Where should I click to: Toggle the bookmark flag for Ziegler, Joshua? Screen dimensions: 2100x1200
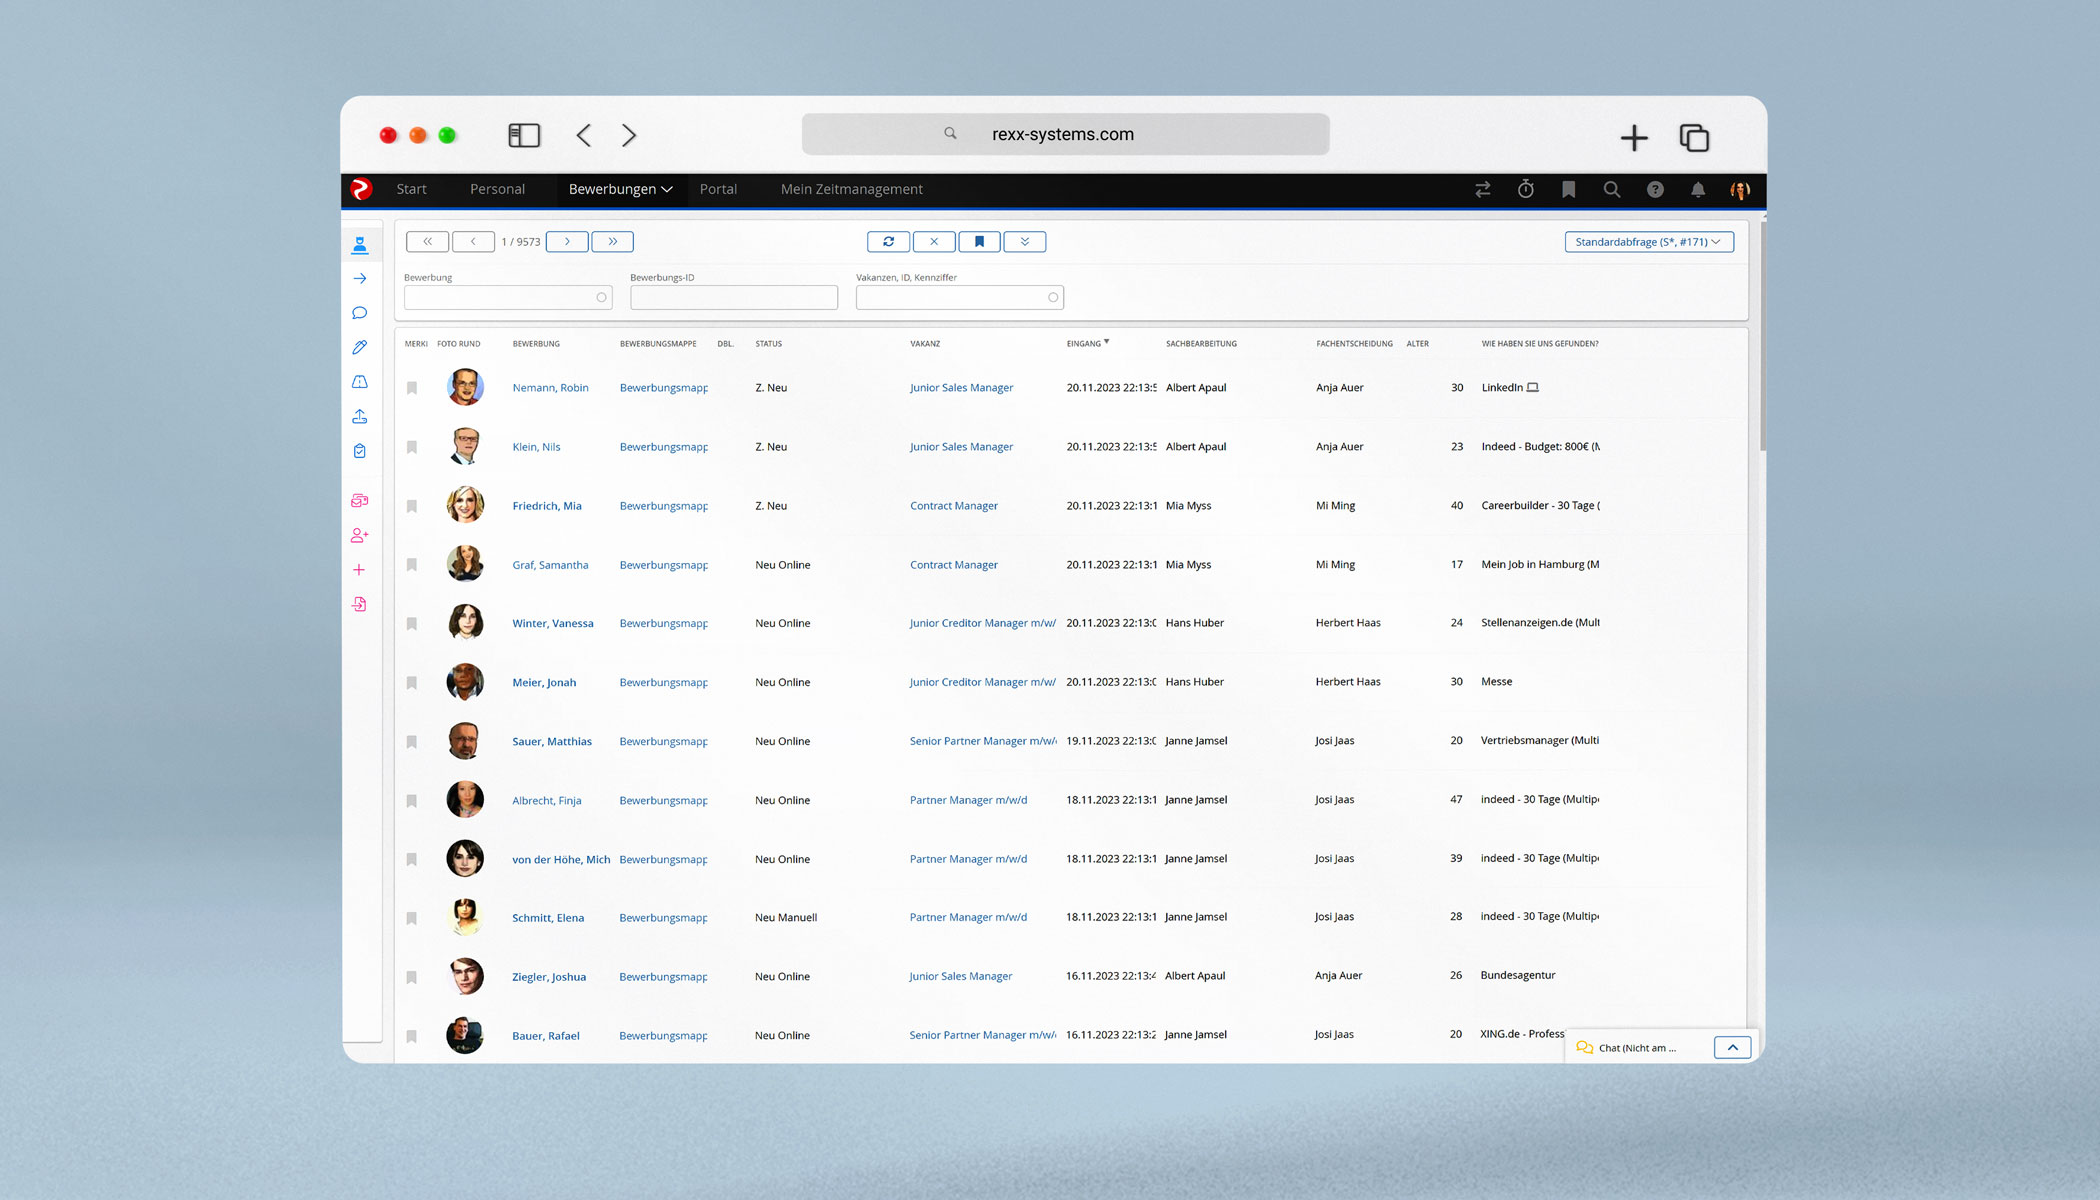[x=411, y=977]
